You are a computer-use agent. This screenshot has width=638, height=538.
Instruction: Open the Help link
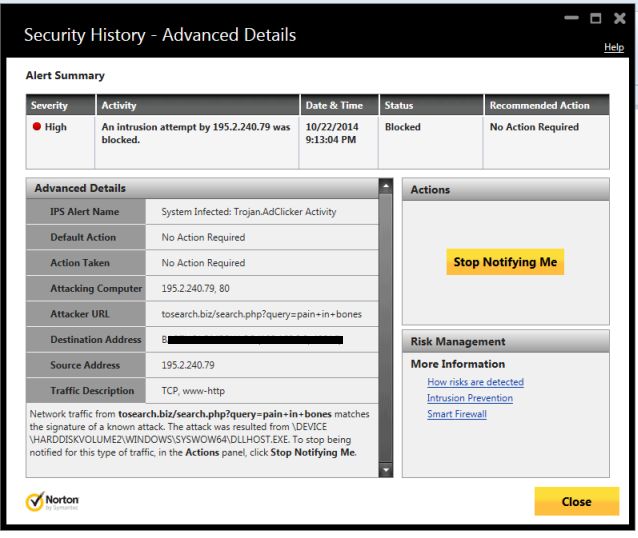click(613, 47)
